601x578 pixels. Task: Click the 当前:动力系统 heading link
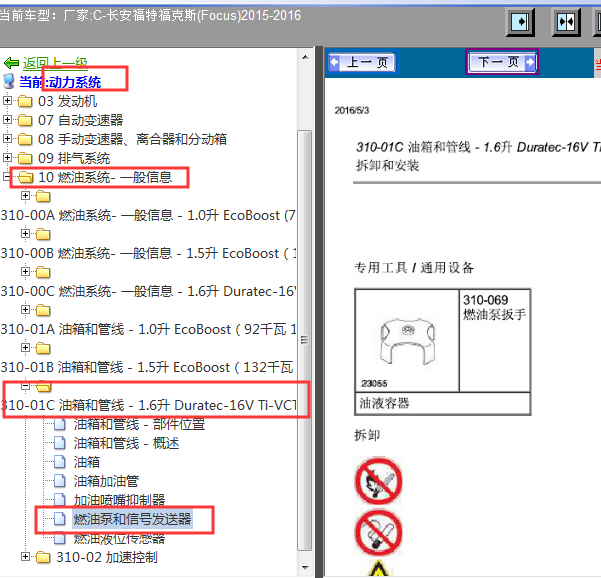[60, 82]
